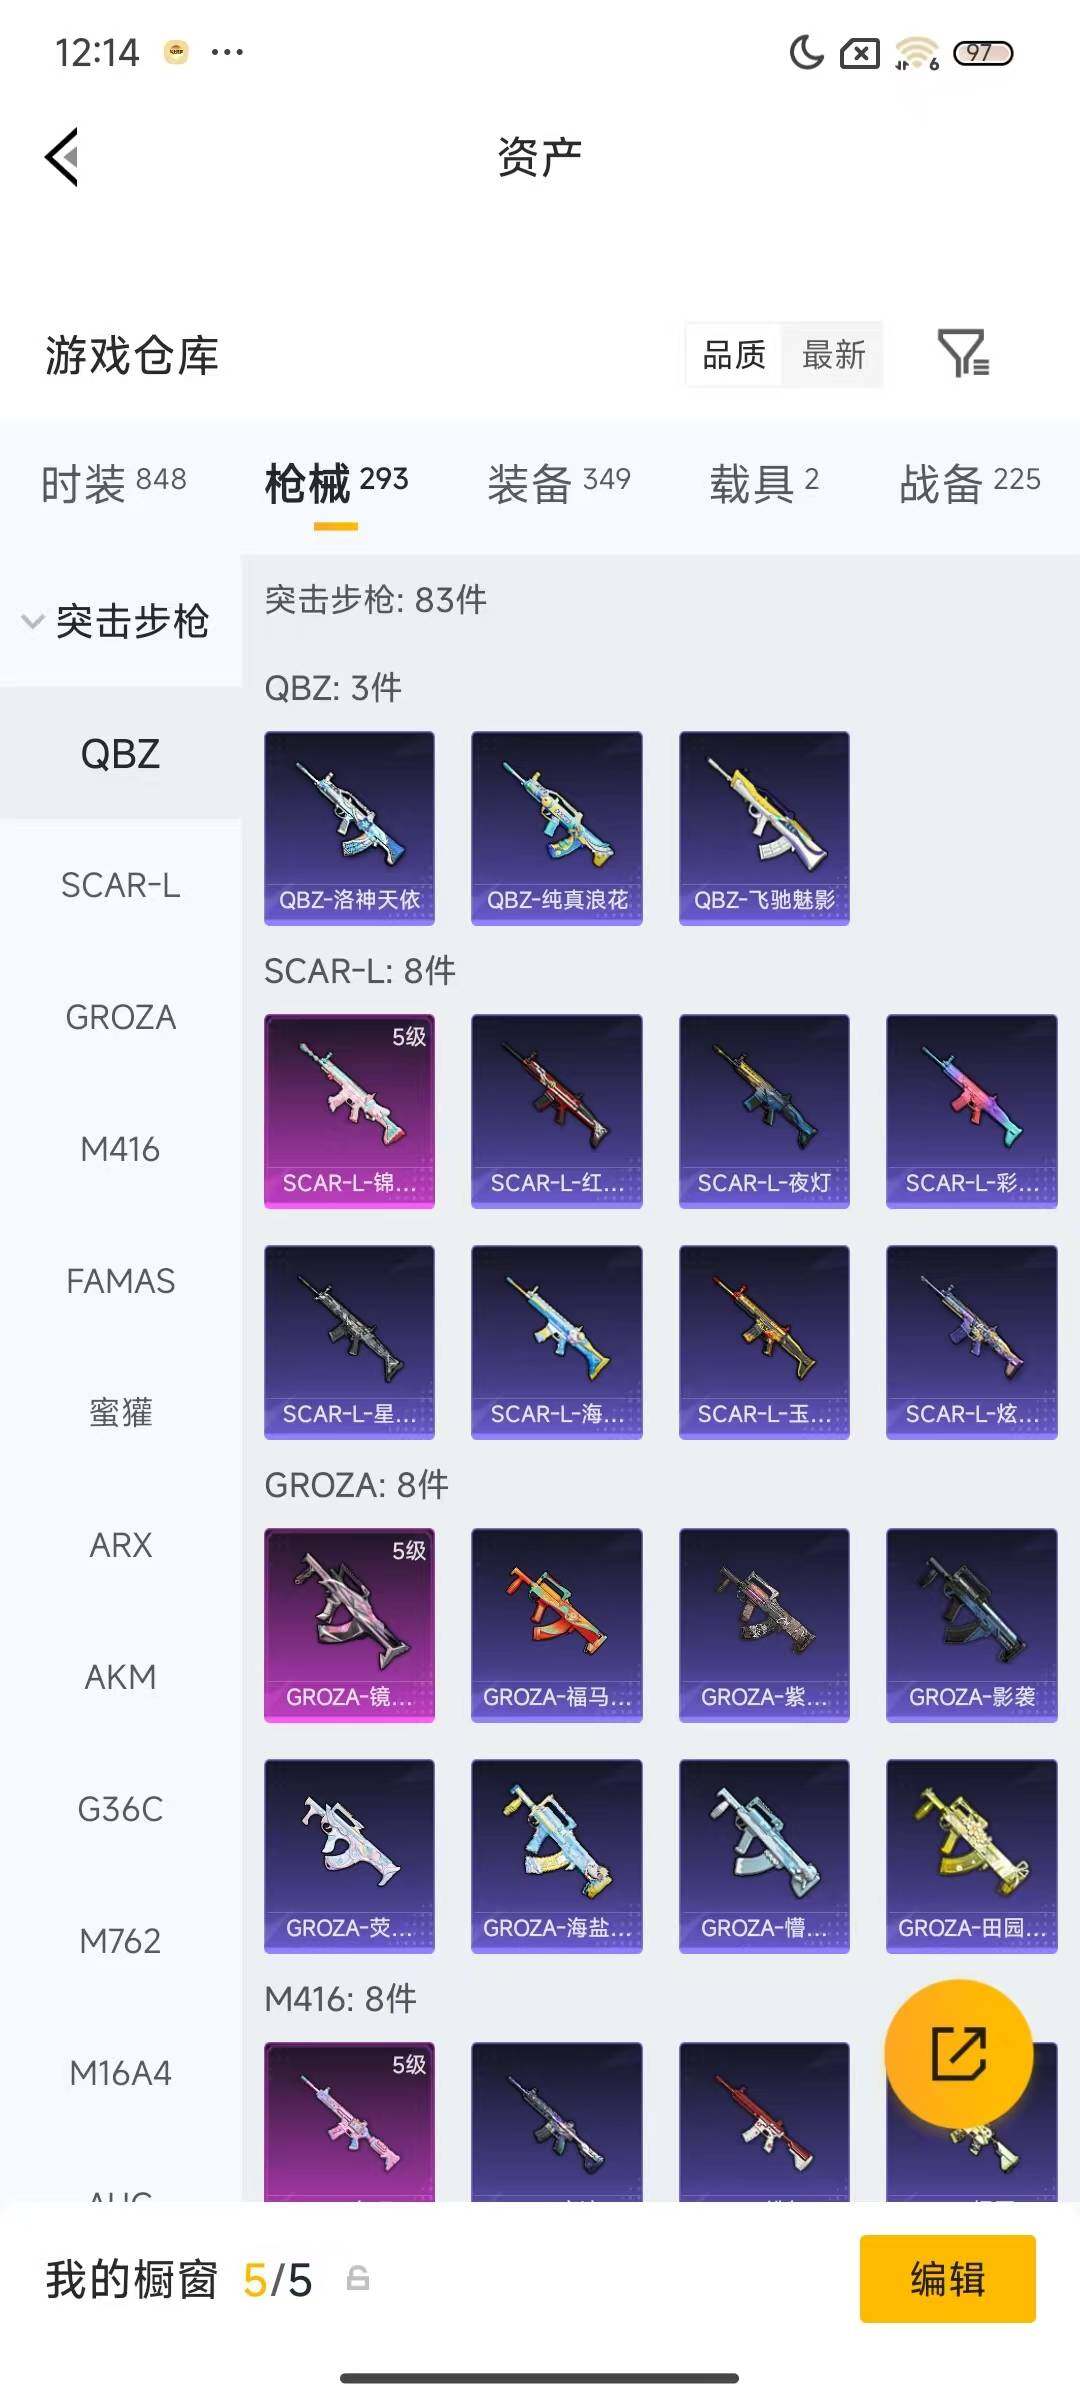Tap the back arrow icon

point(62,157)
